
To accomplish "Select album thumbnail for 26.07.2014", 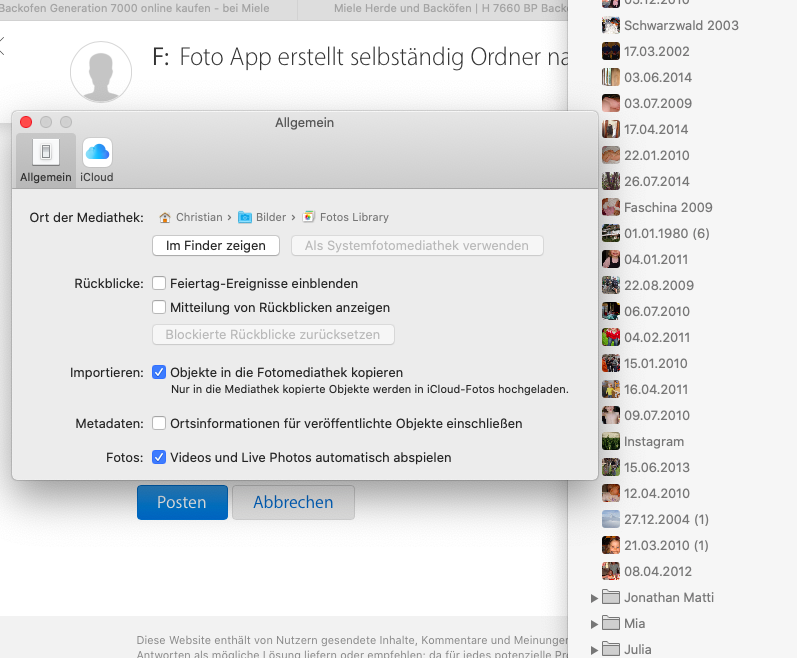I will click(610, 181).
